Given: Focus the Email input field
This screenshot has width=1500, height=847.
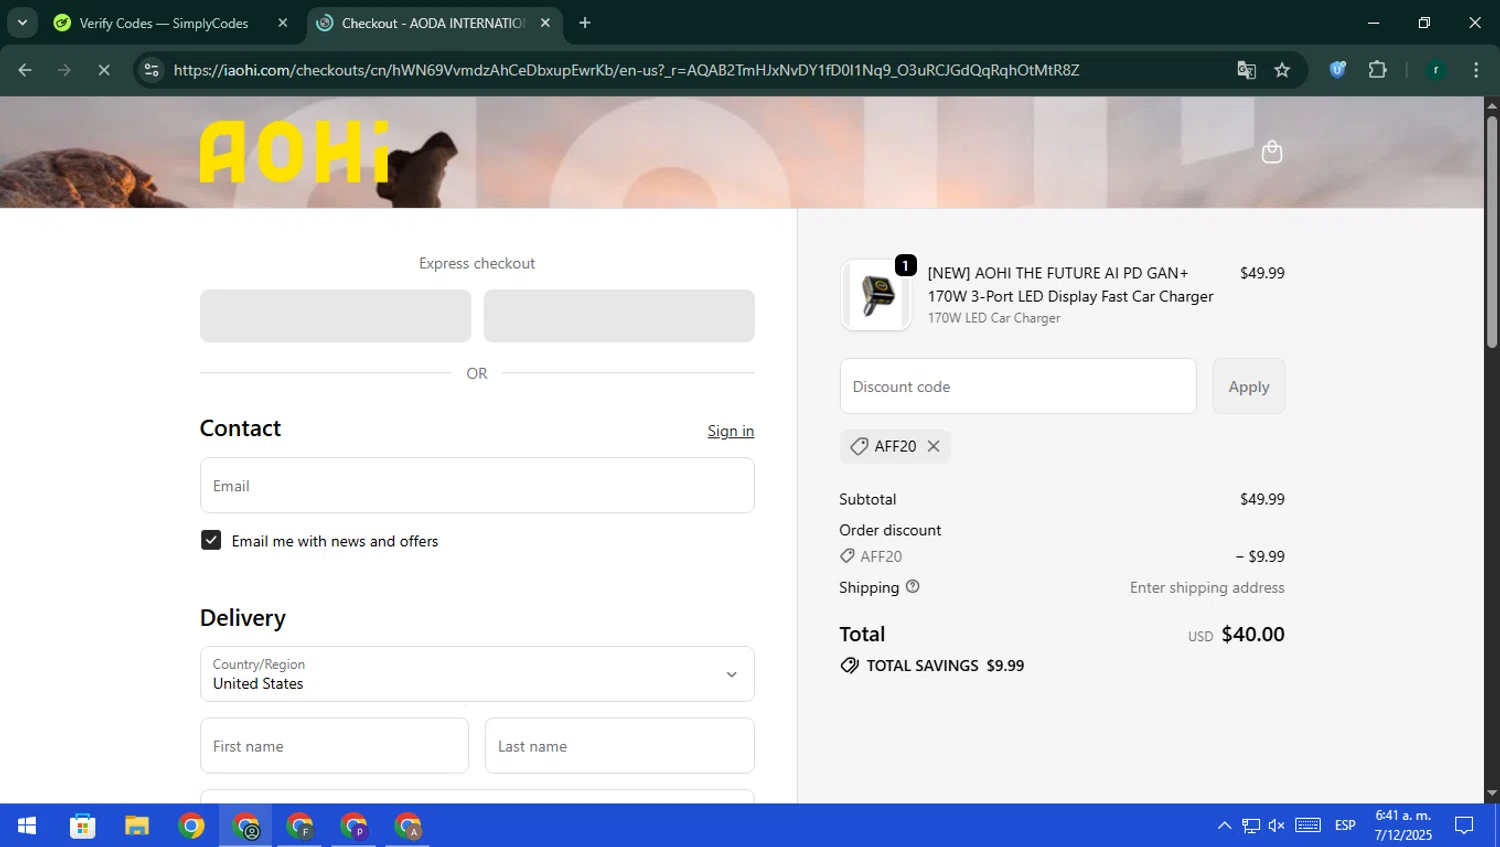Looking at the screenshot, I should click(477, 486).
